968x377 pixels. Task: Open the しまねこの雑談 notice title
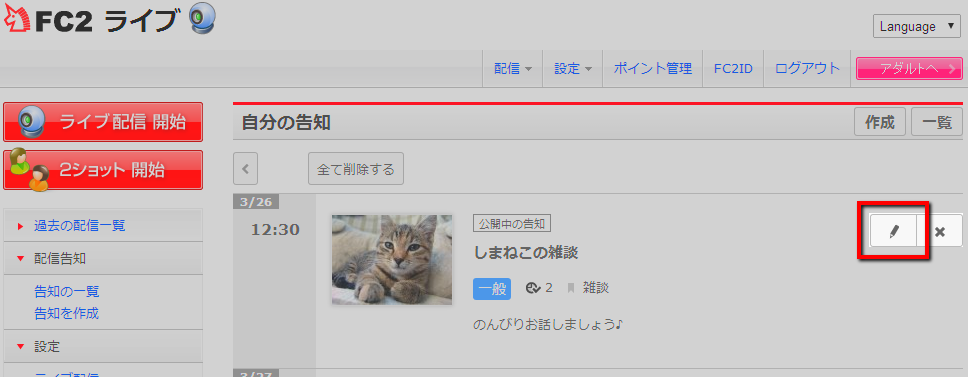pyautogui.click(x=525, y=252)
